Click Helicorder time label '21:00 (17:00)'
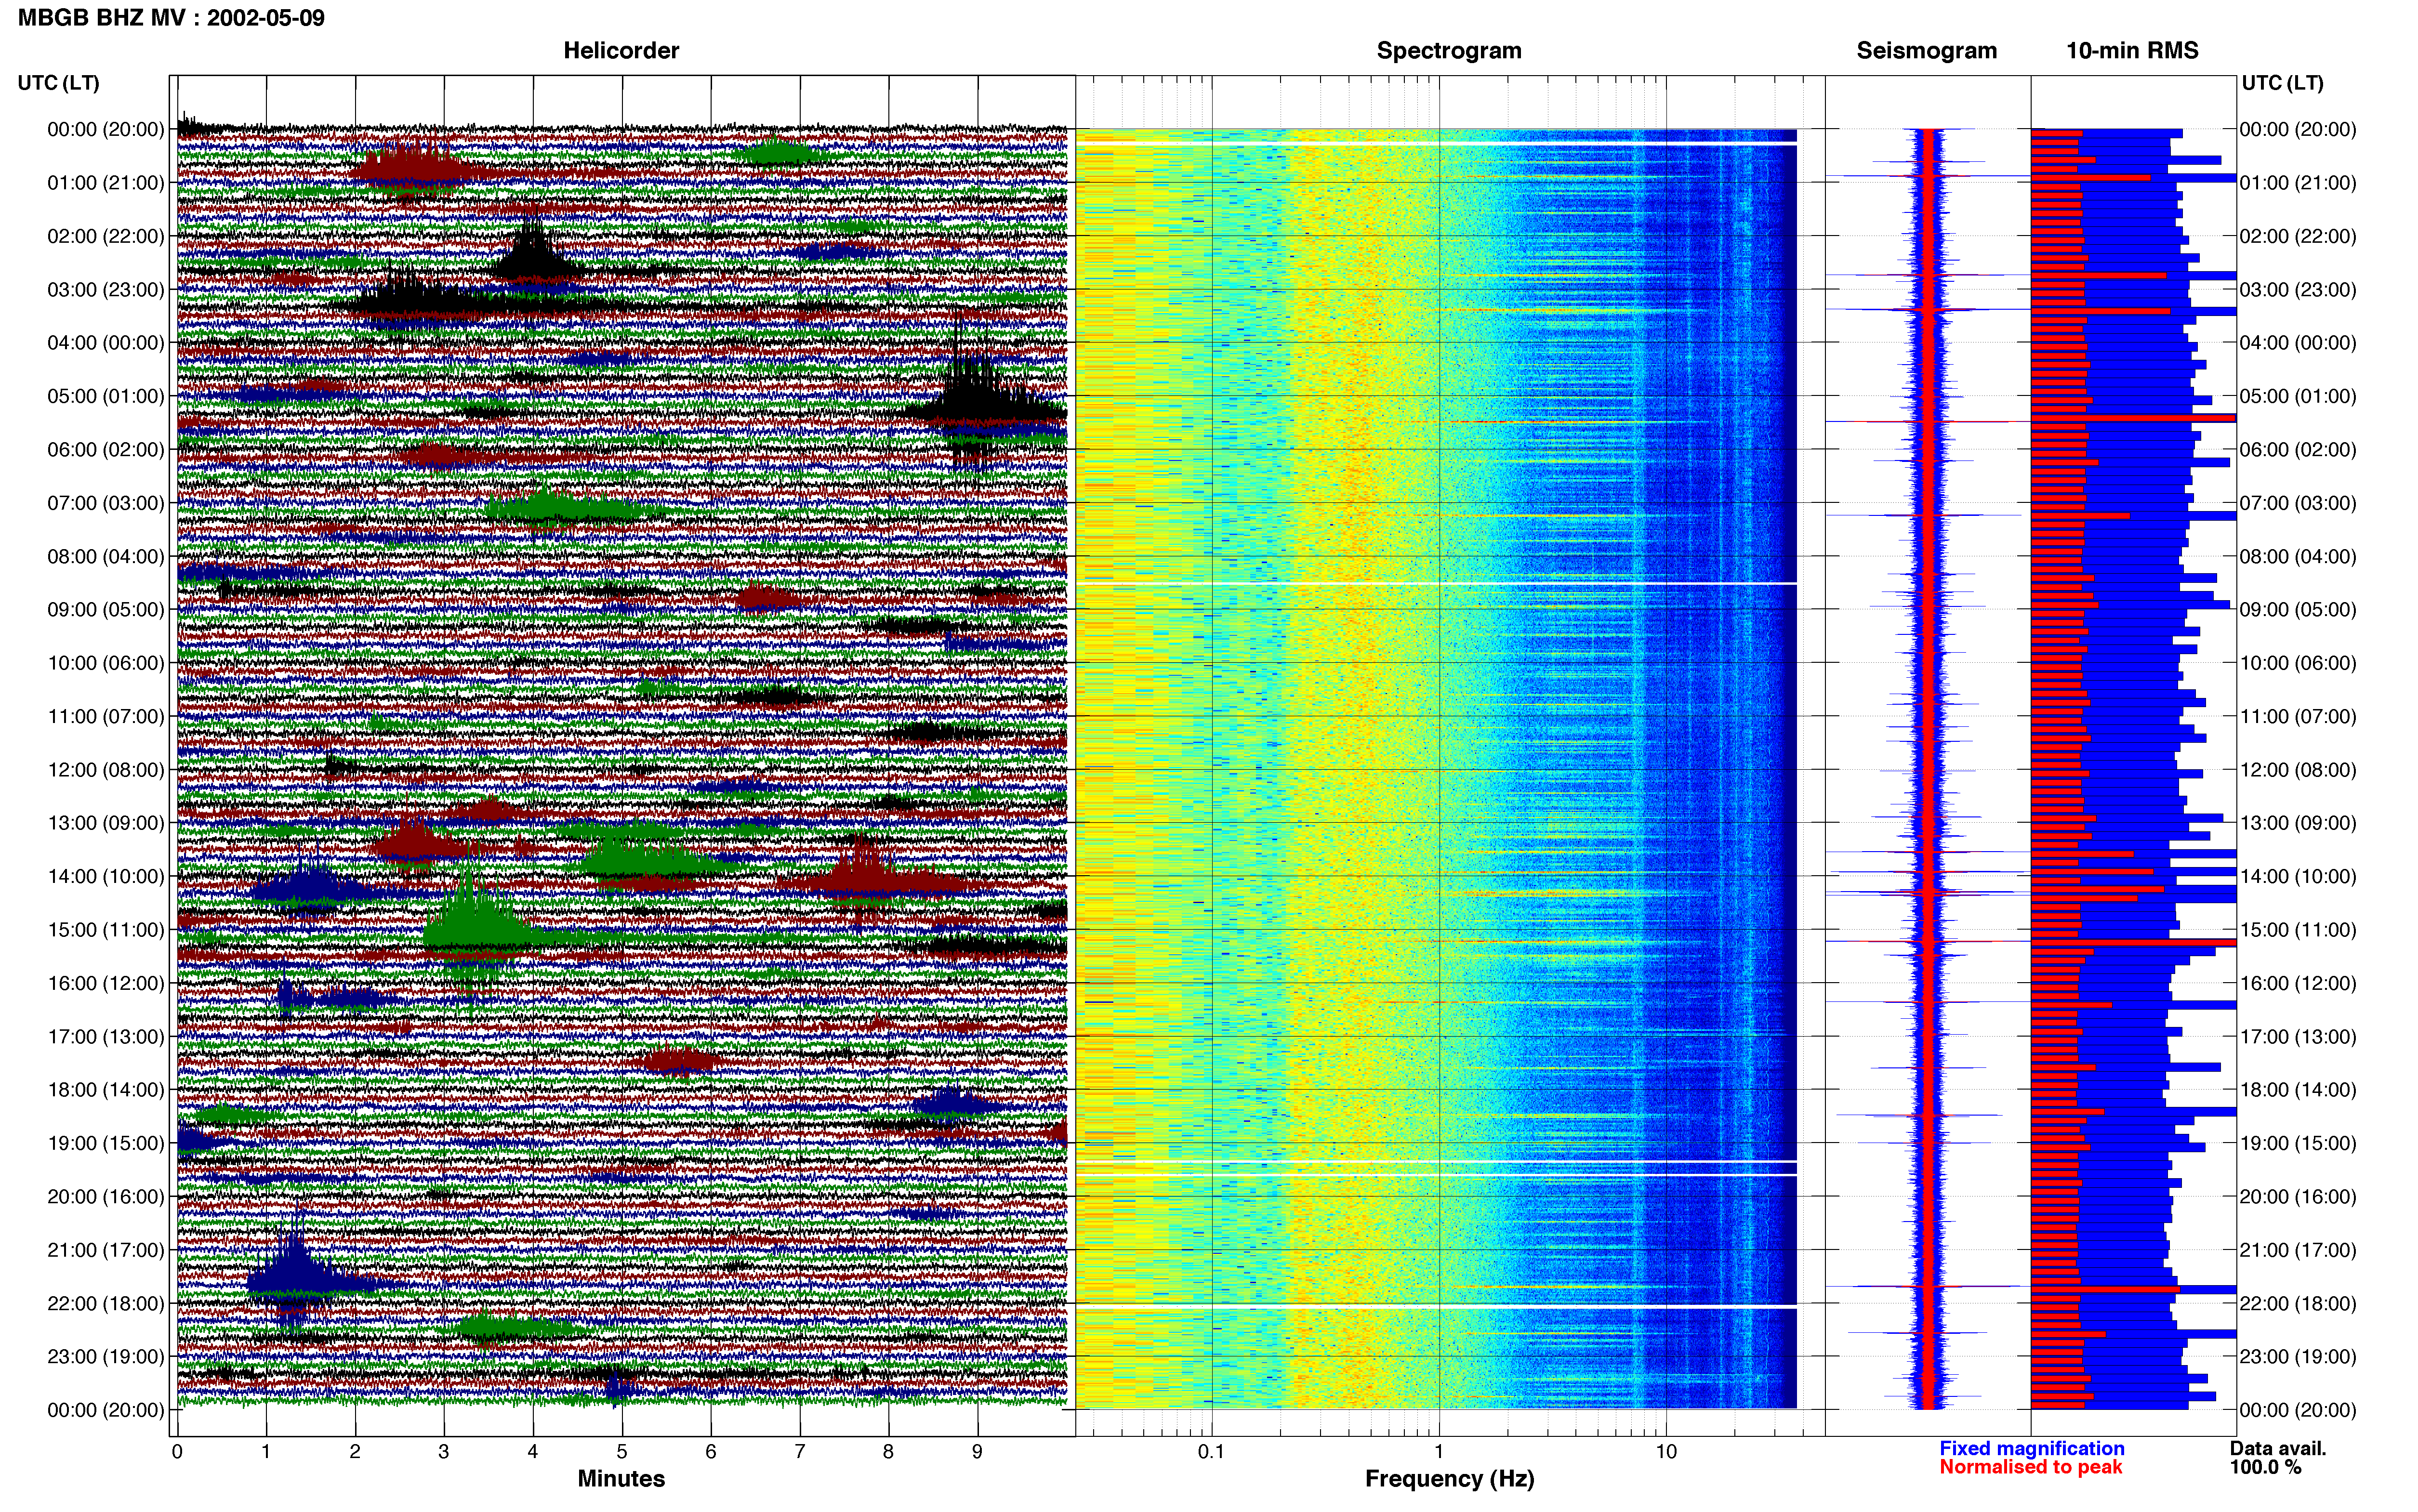2418x1512 pixels. (106, 1250)
